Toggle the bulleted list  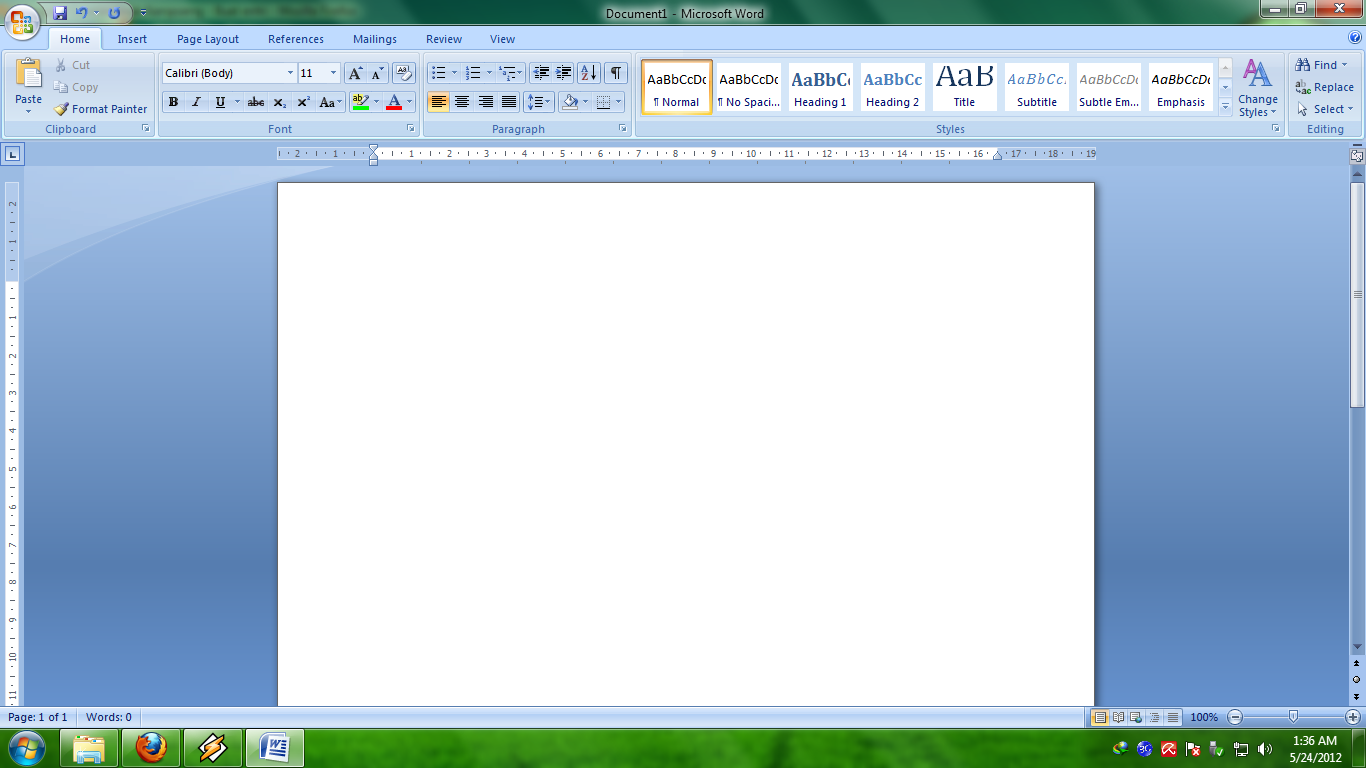coord(438,72)
